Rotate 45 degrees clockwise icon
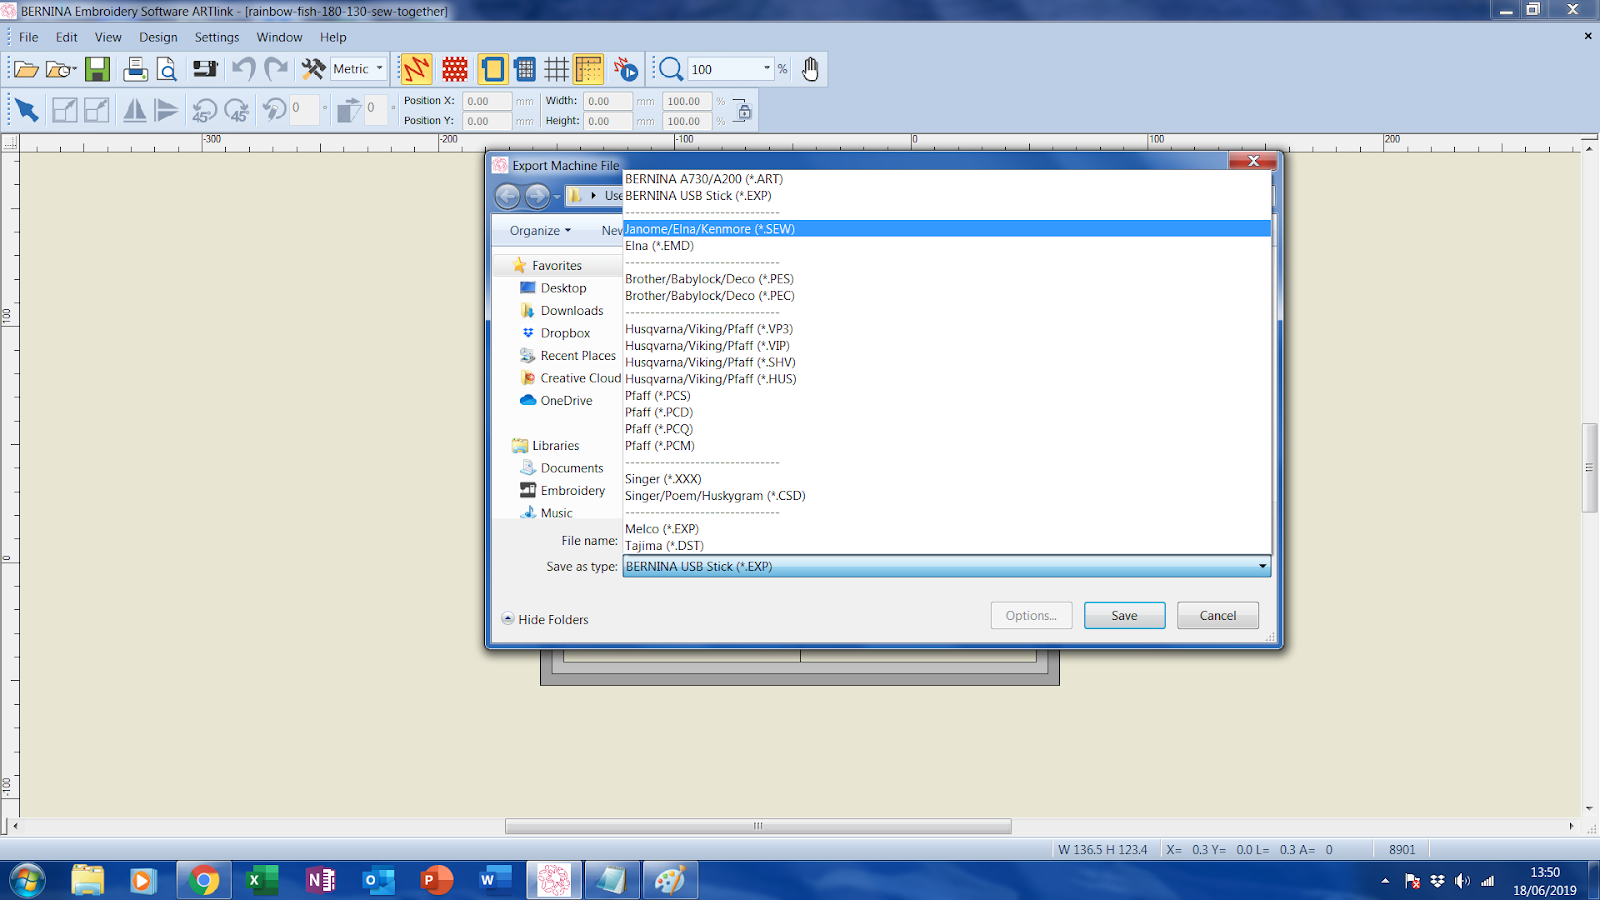1600x900 pixels. click(237, 110)
